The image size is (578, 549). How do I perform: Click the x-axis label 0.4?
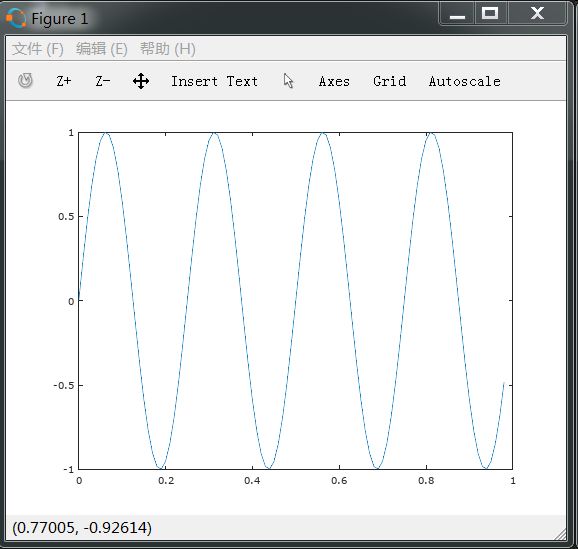(x=252, y=481)
